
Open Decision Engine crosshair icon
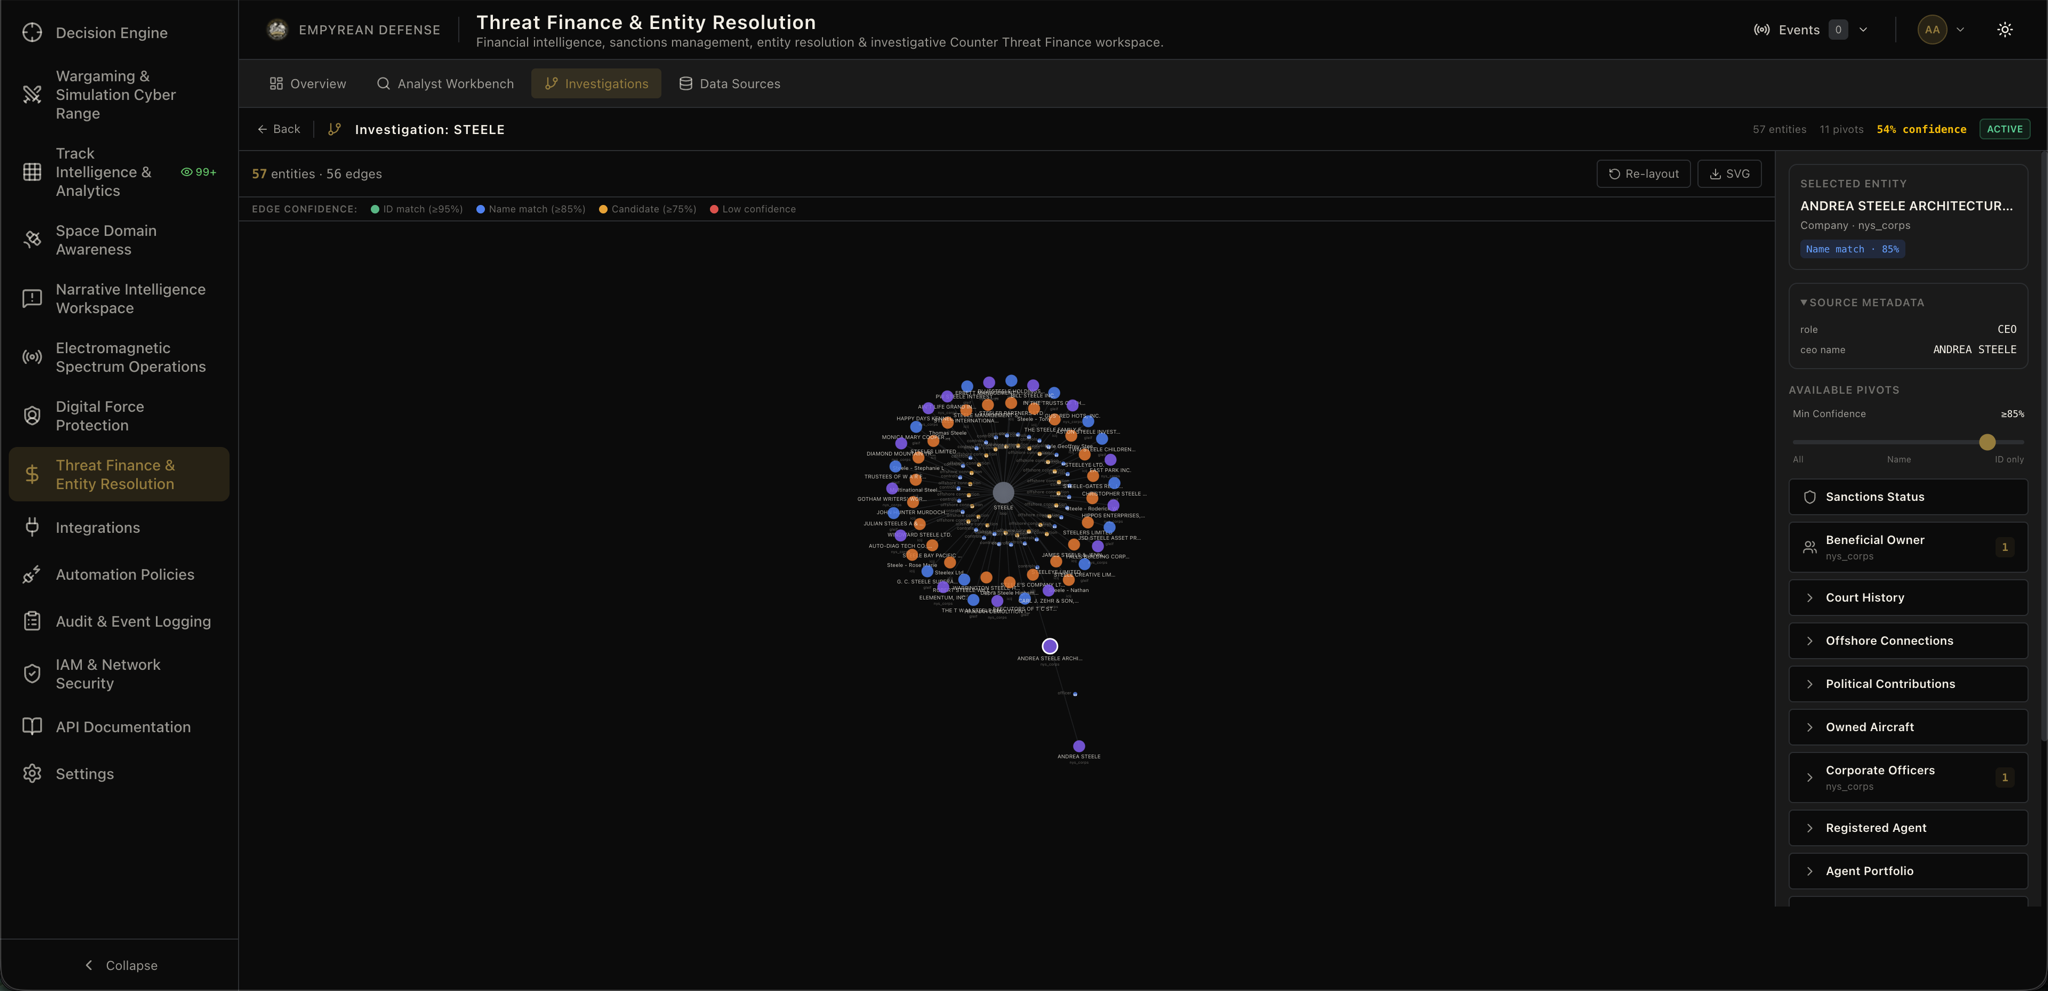32,32
